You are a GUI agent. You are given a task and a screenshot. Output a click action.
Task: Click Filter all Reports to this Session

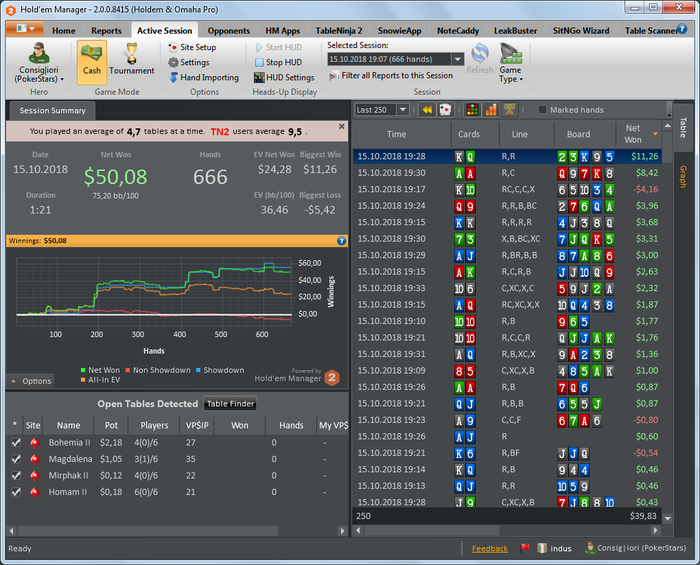point(391,75)
